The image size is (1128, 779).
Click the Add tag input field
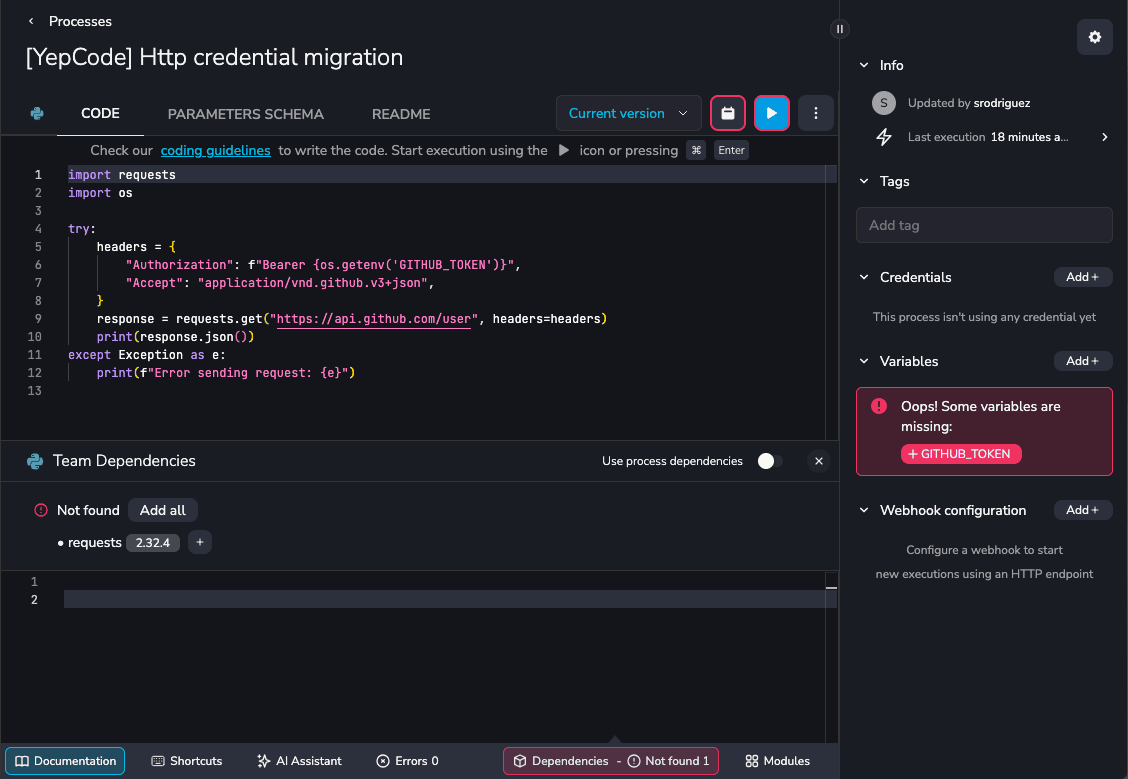pyautogui.click(x=984, y=225)
